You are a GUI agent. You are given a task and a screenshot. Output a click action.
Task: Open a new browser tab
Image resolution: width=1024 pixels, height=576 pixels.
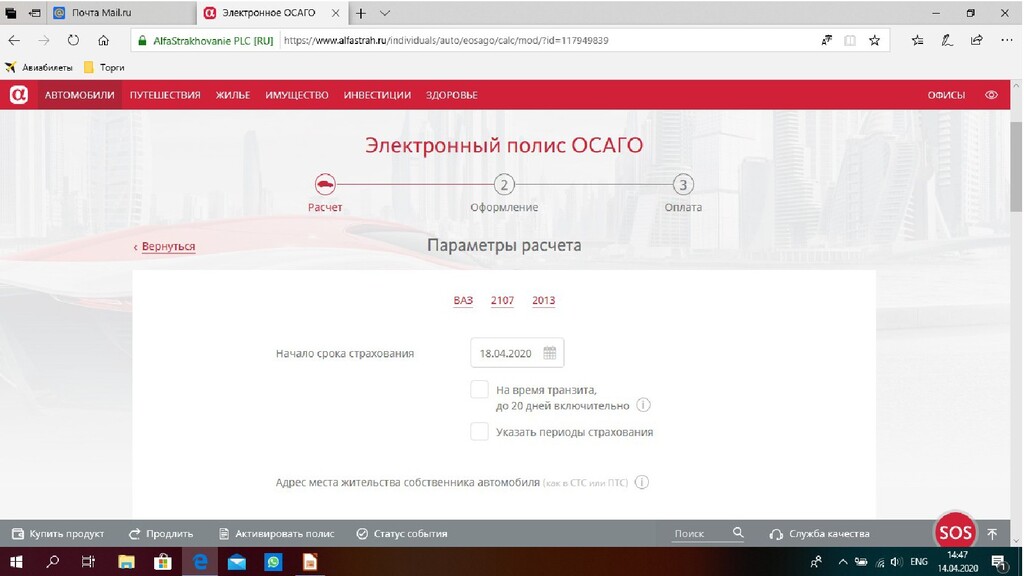coord(360,13)
